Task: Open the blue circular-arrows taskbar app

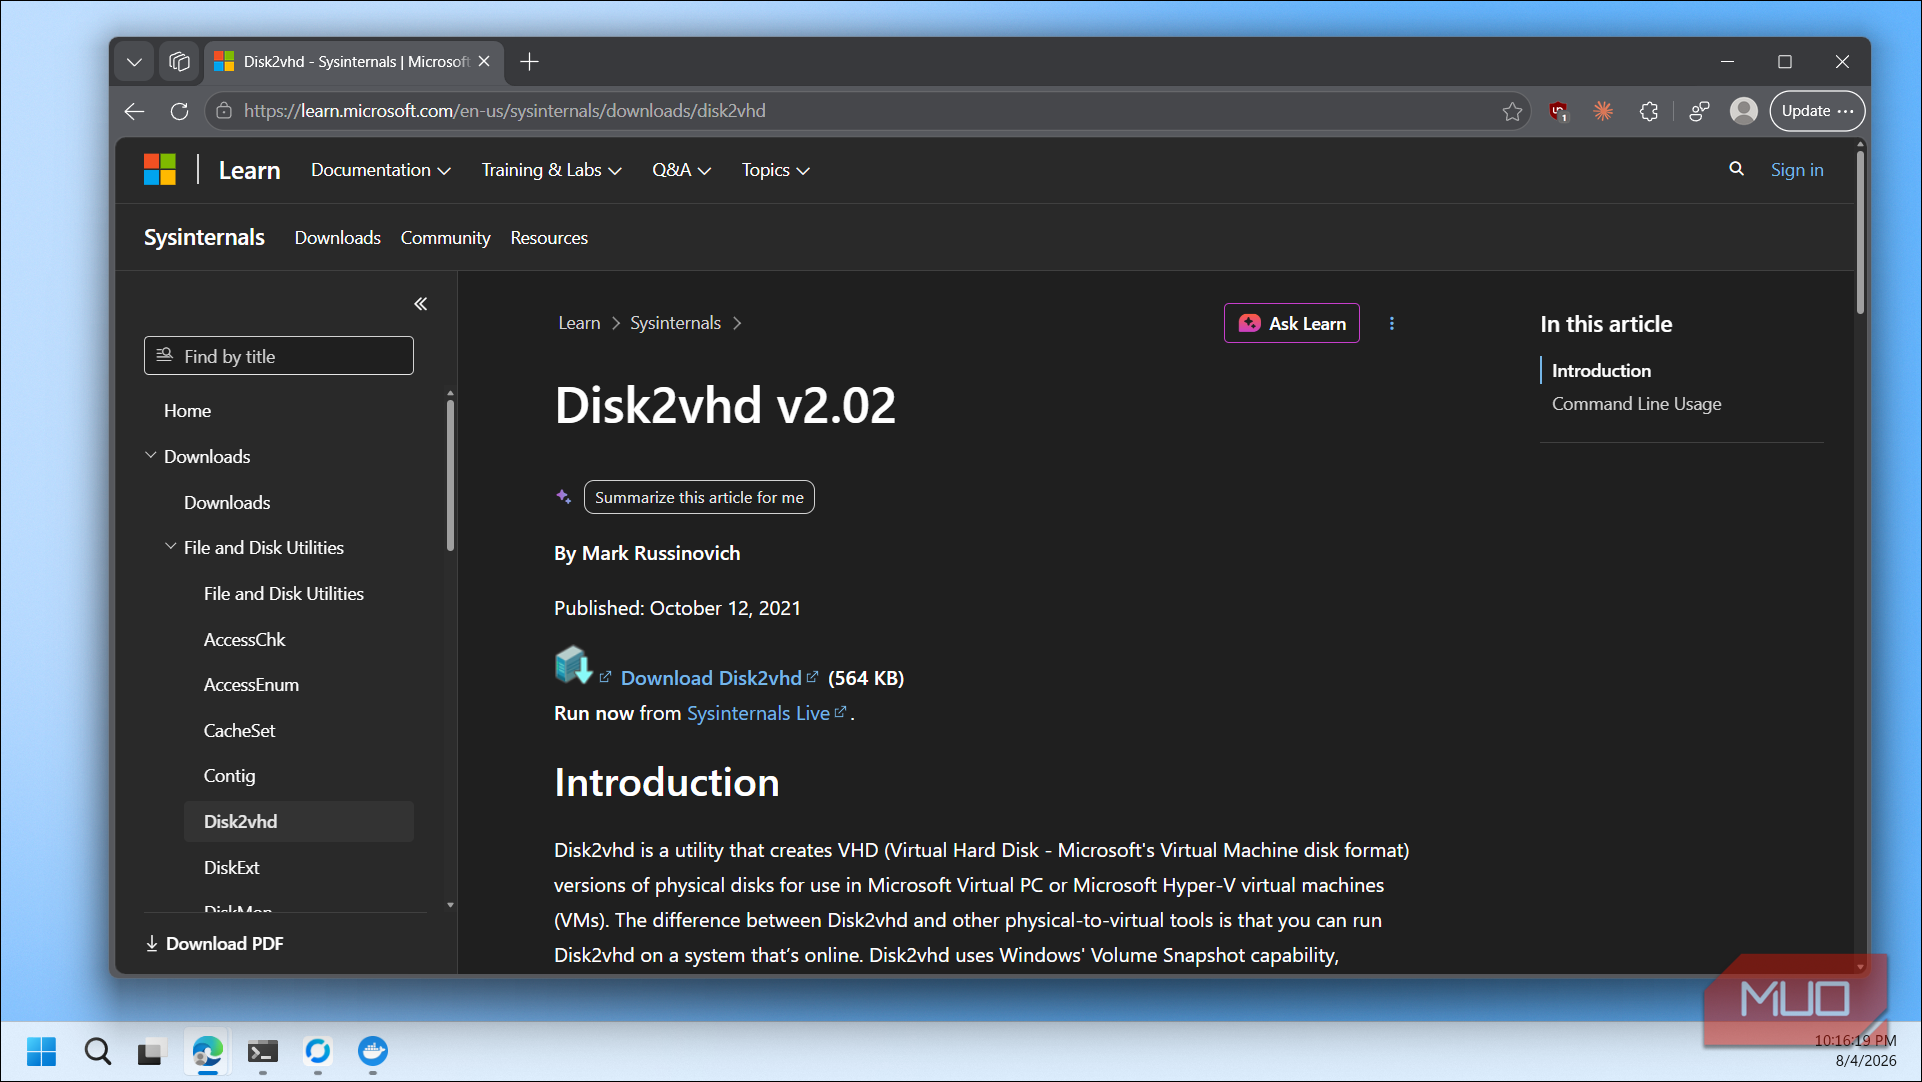Action: [x=317, y=1051]
